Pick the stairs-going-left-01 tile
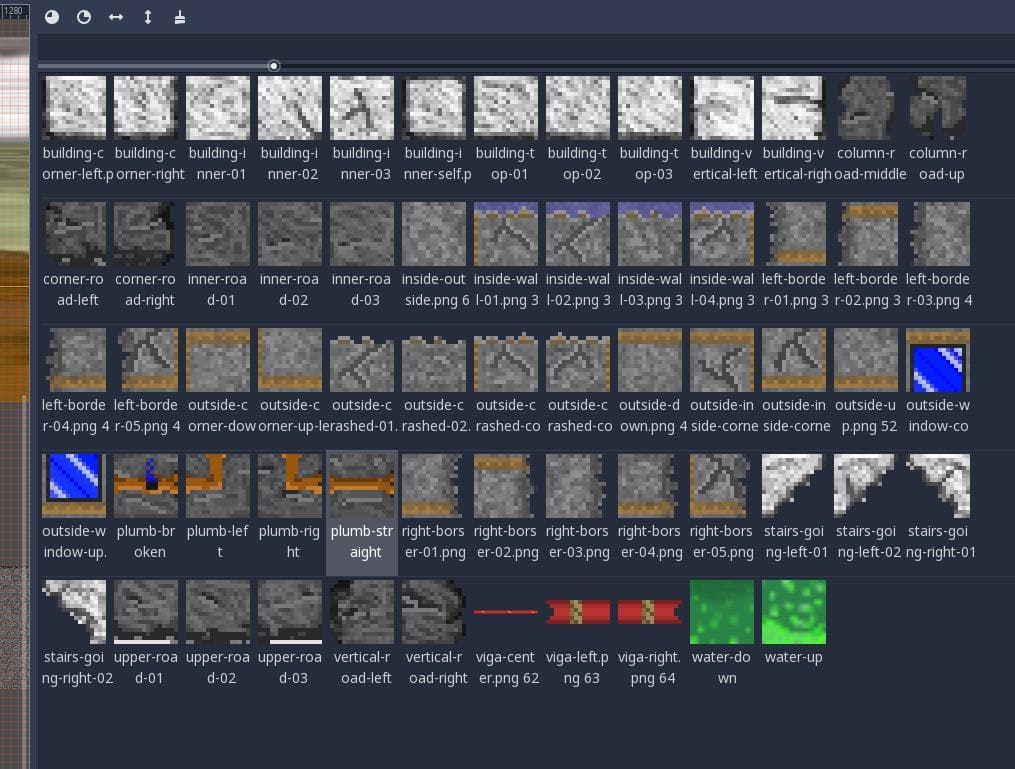 tap(794, 507)
